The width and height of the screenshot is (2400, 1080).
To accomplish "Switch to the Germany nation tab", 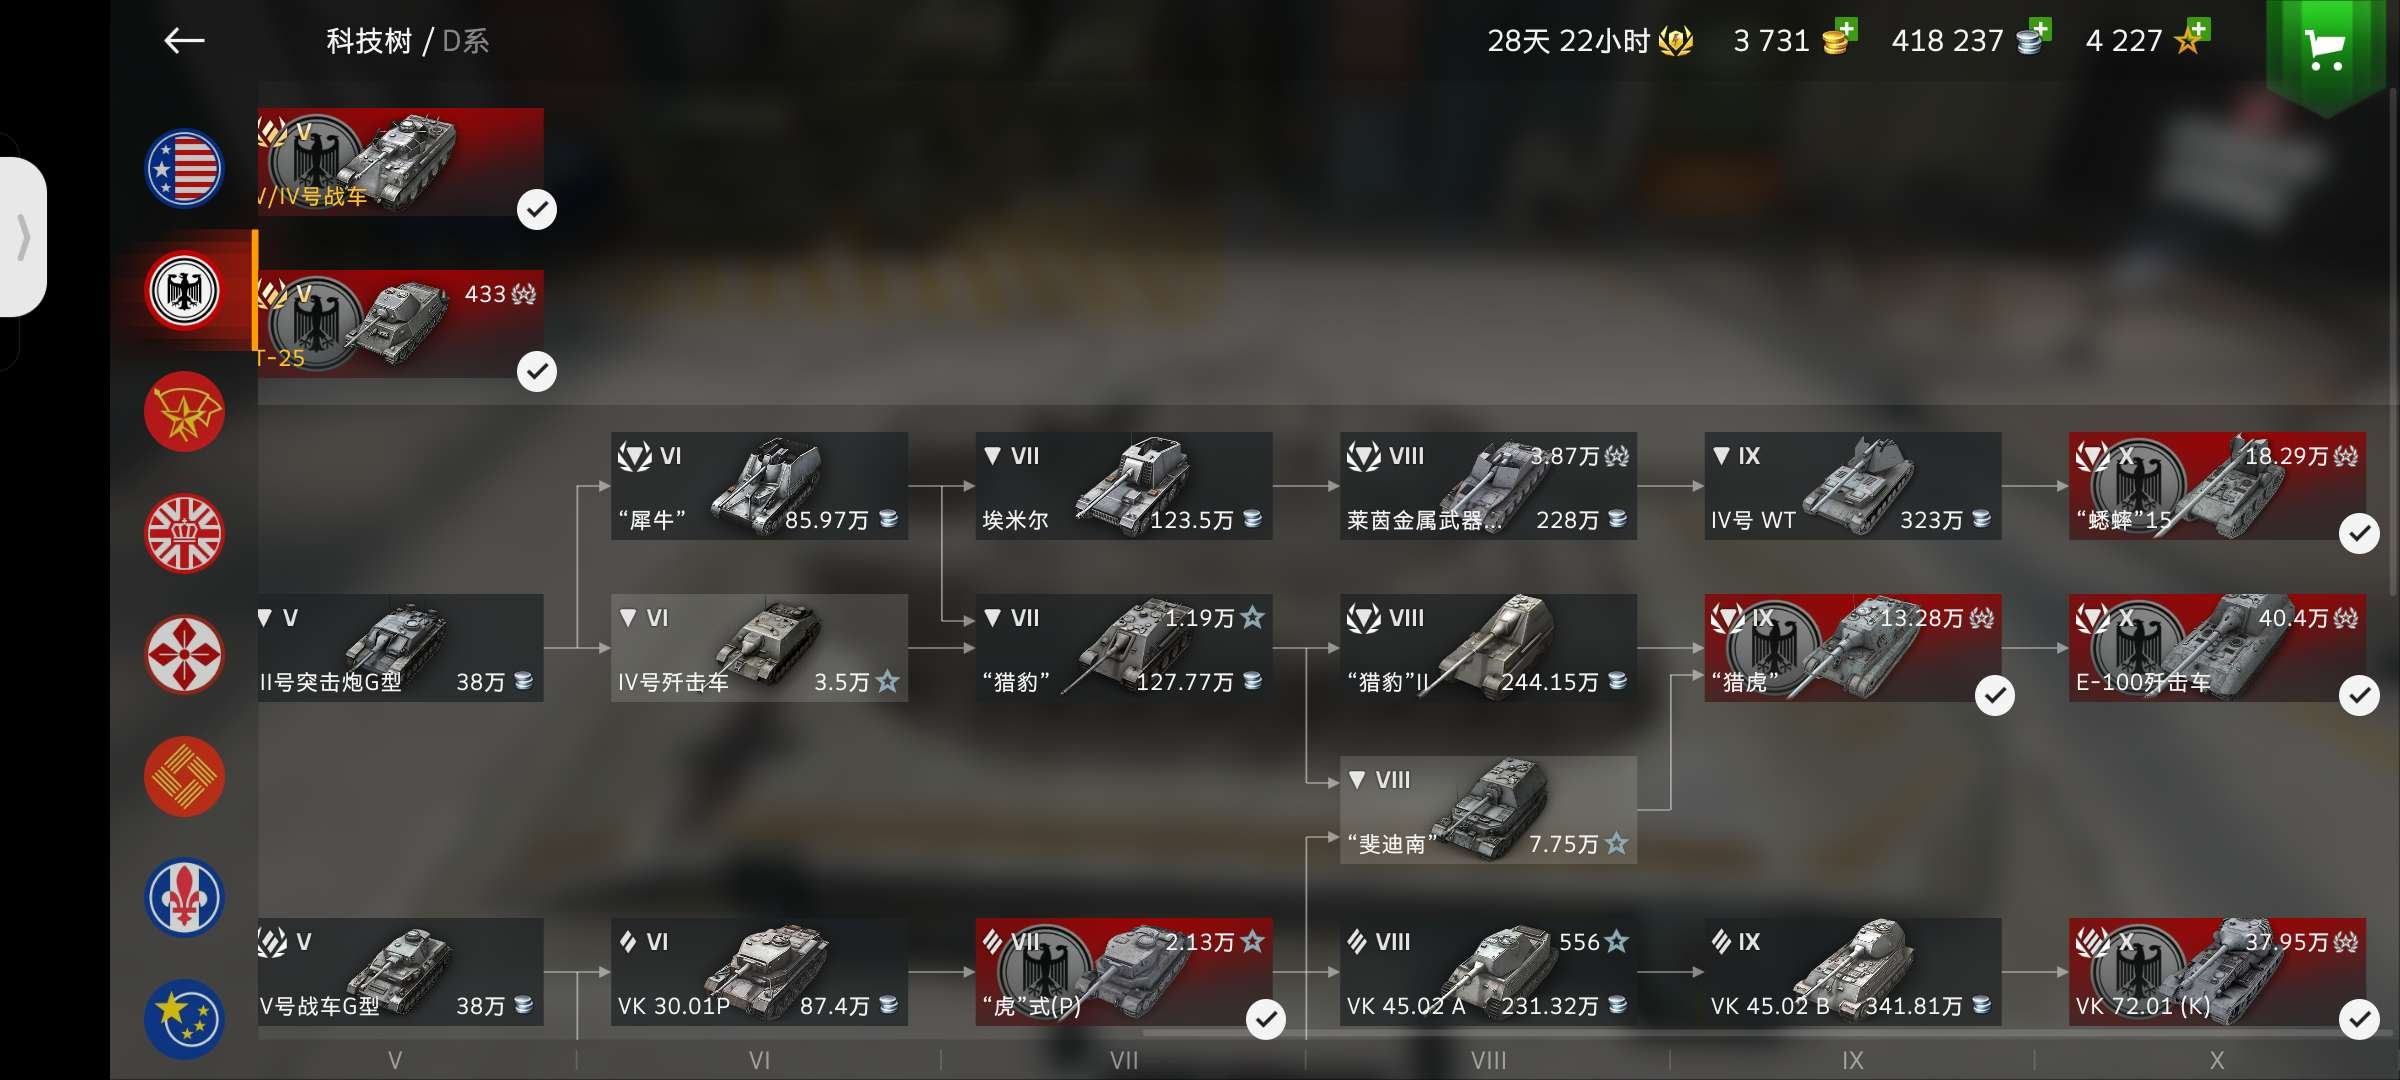I will pyautogui.click(x=184, y=291).
